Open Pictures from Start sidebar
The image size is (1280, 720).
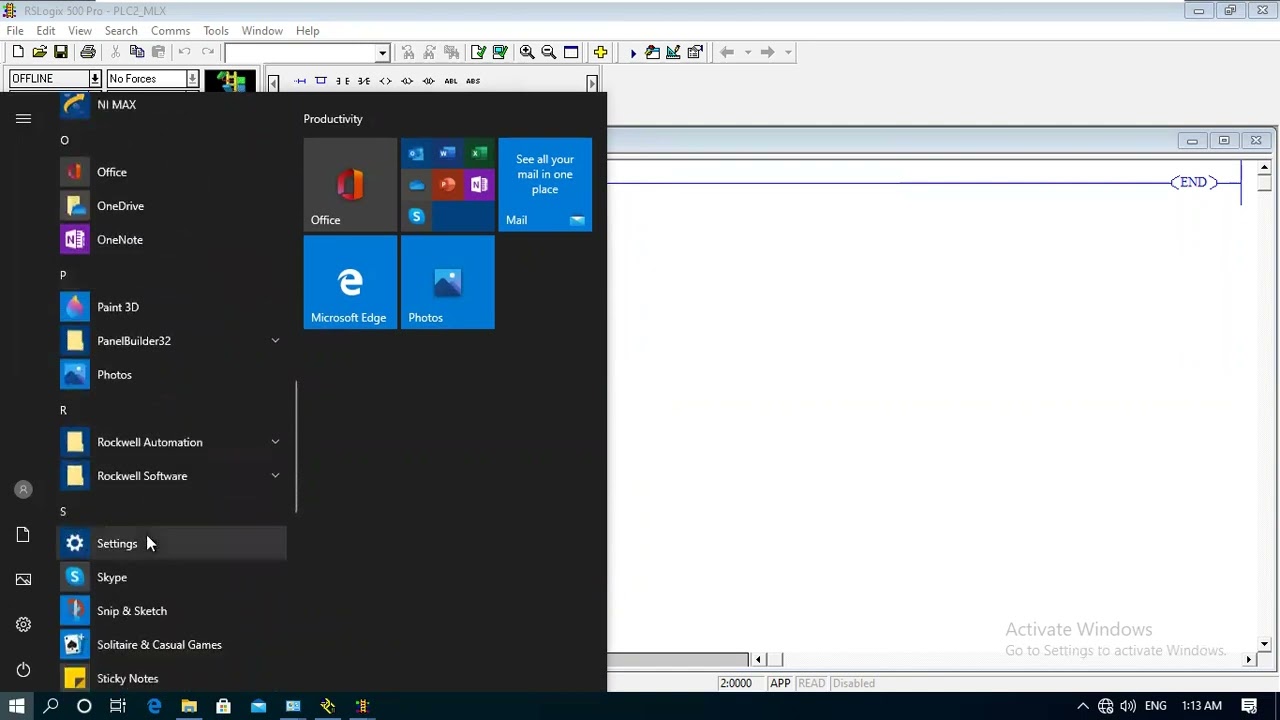coord(23,580)
